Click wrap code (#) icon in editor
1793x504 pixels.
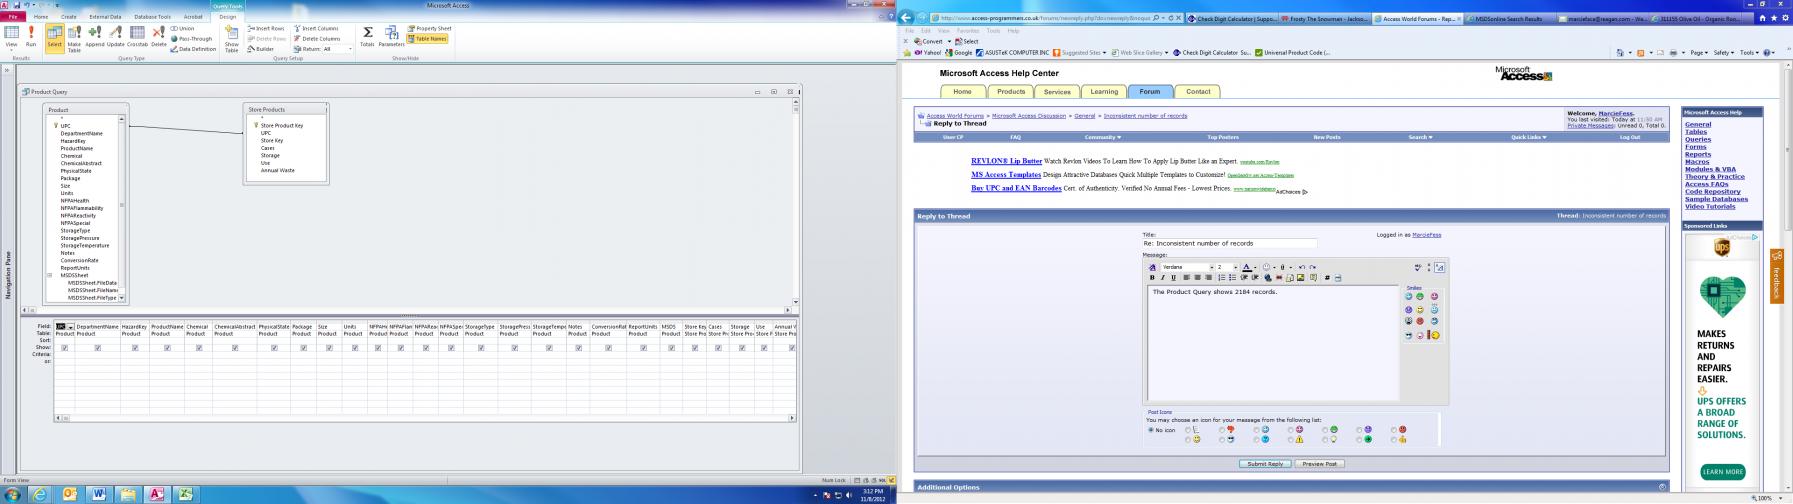(1327, 278)
